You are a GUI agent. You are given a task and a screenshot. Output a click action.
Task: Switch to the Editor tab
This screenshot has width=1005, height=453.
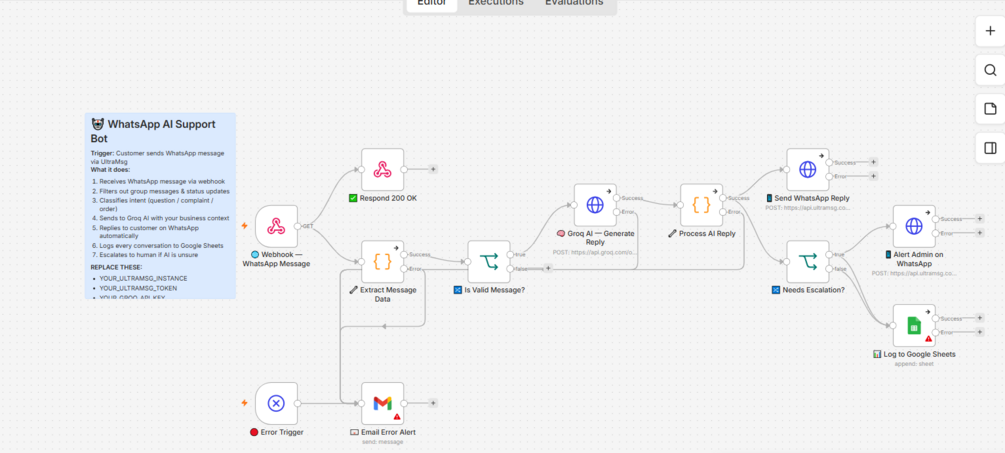432,3
